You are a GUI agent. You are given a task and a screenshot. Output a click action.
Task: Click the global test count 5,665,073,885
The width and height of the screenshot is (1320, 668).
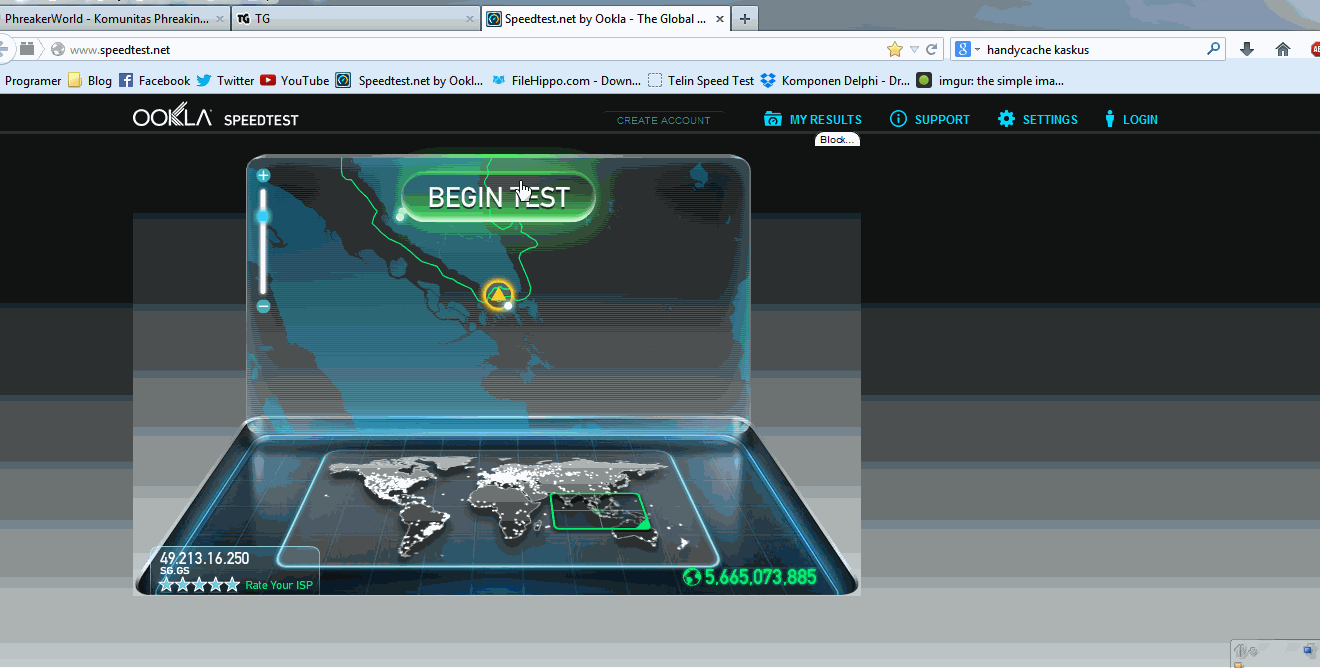coord(750,577)
